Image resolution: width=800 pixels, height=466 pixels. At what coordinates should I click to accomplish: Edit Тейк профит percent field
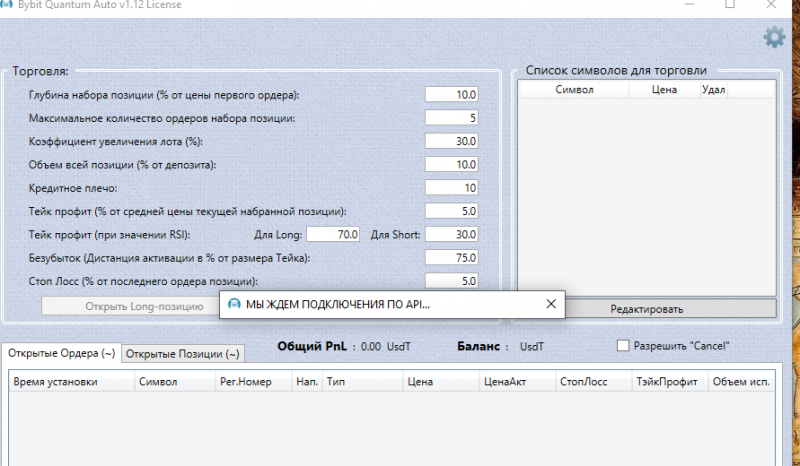452,211
